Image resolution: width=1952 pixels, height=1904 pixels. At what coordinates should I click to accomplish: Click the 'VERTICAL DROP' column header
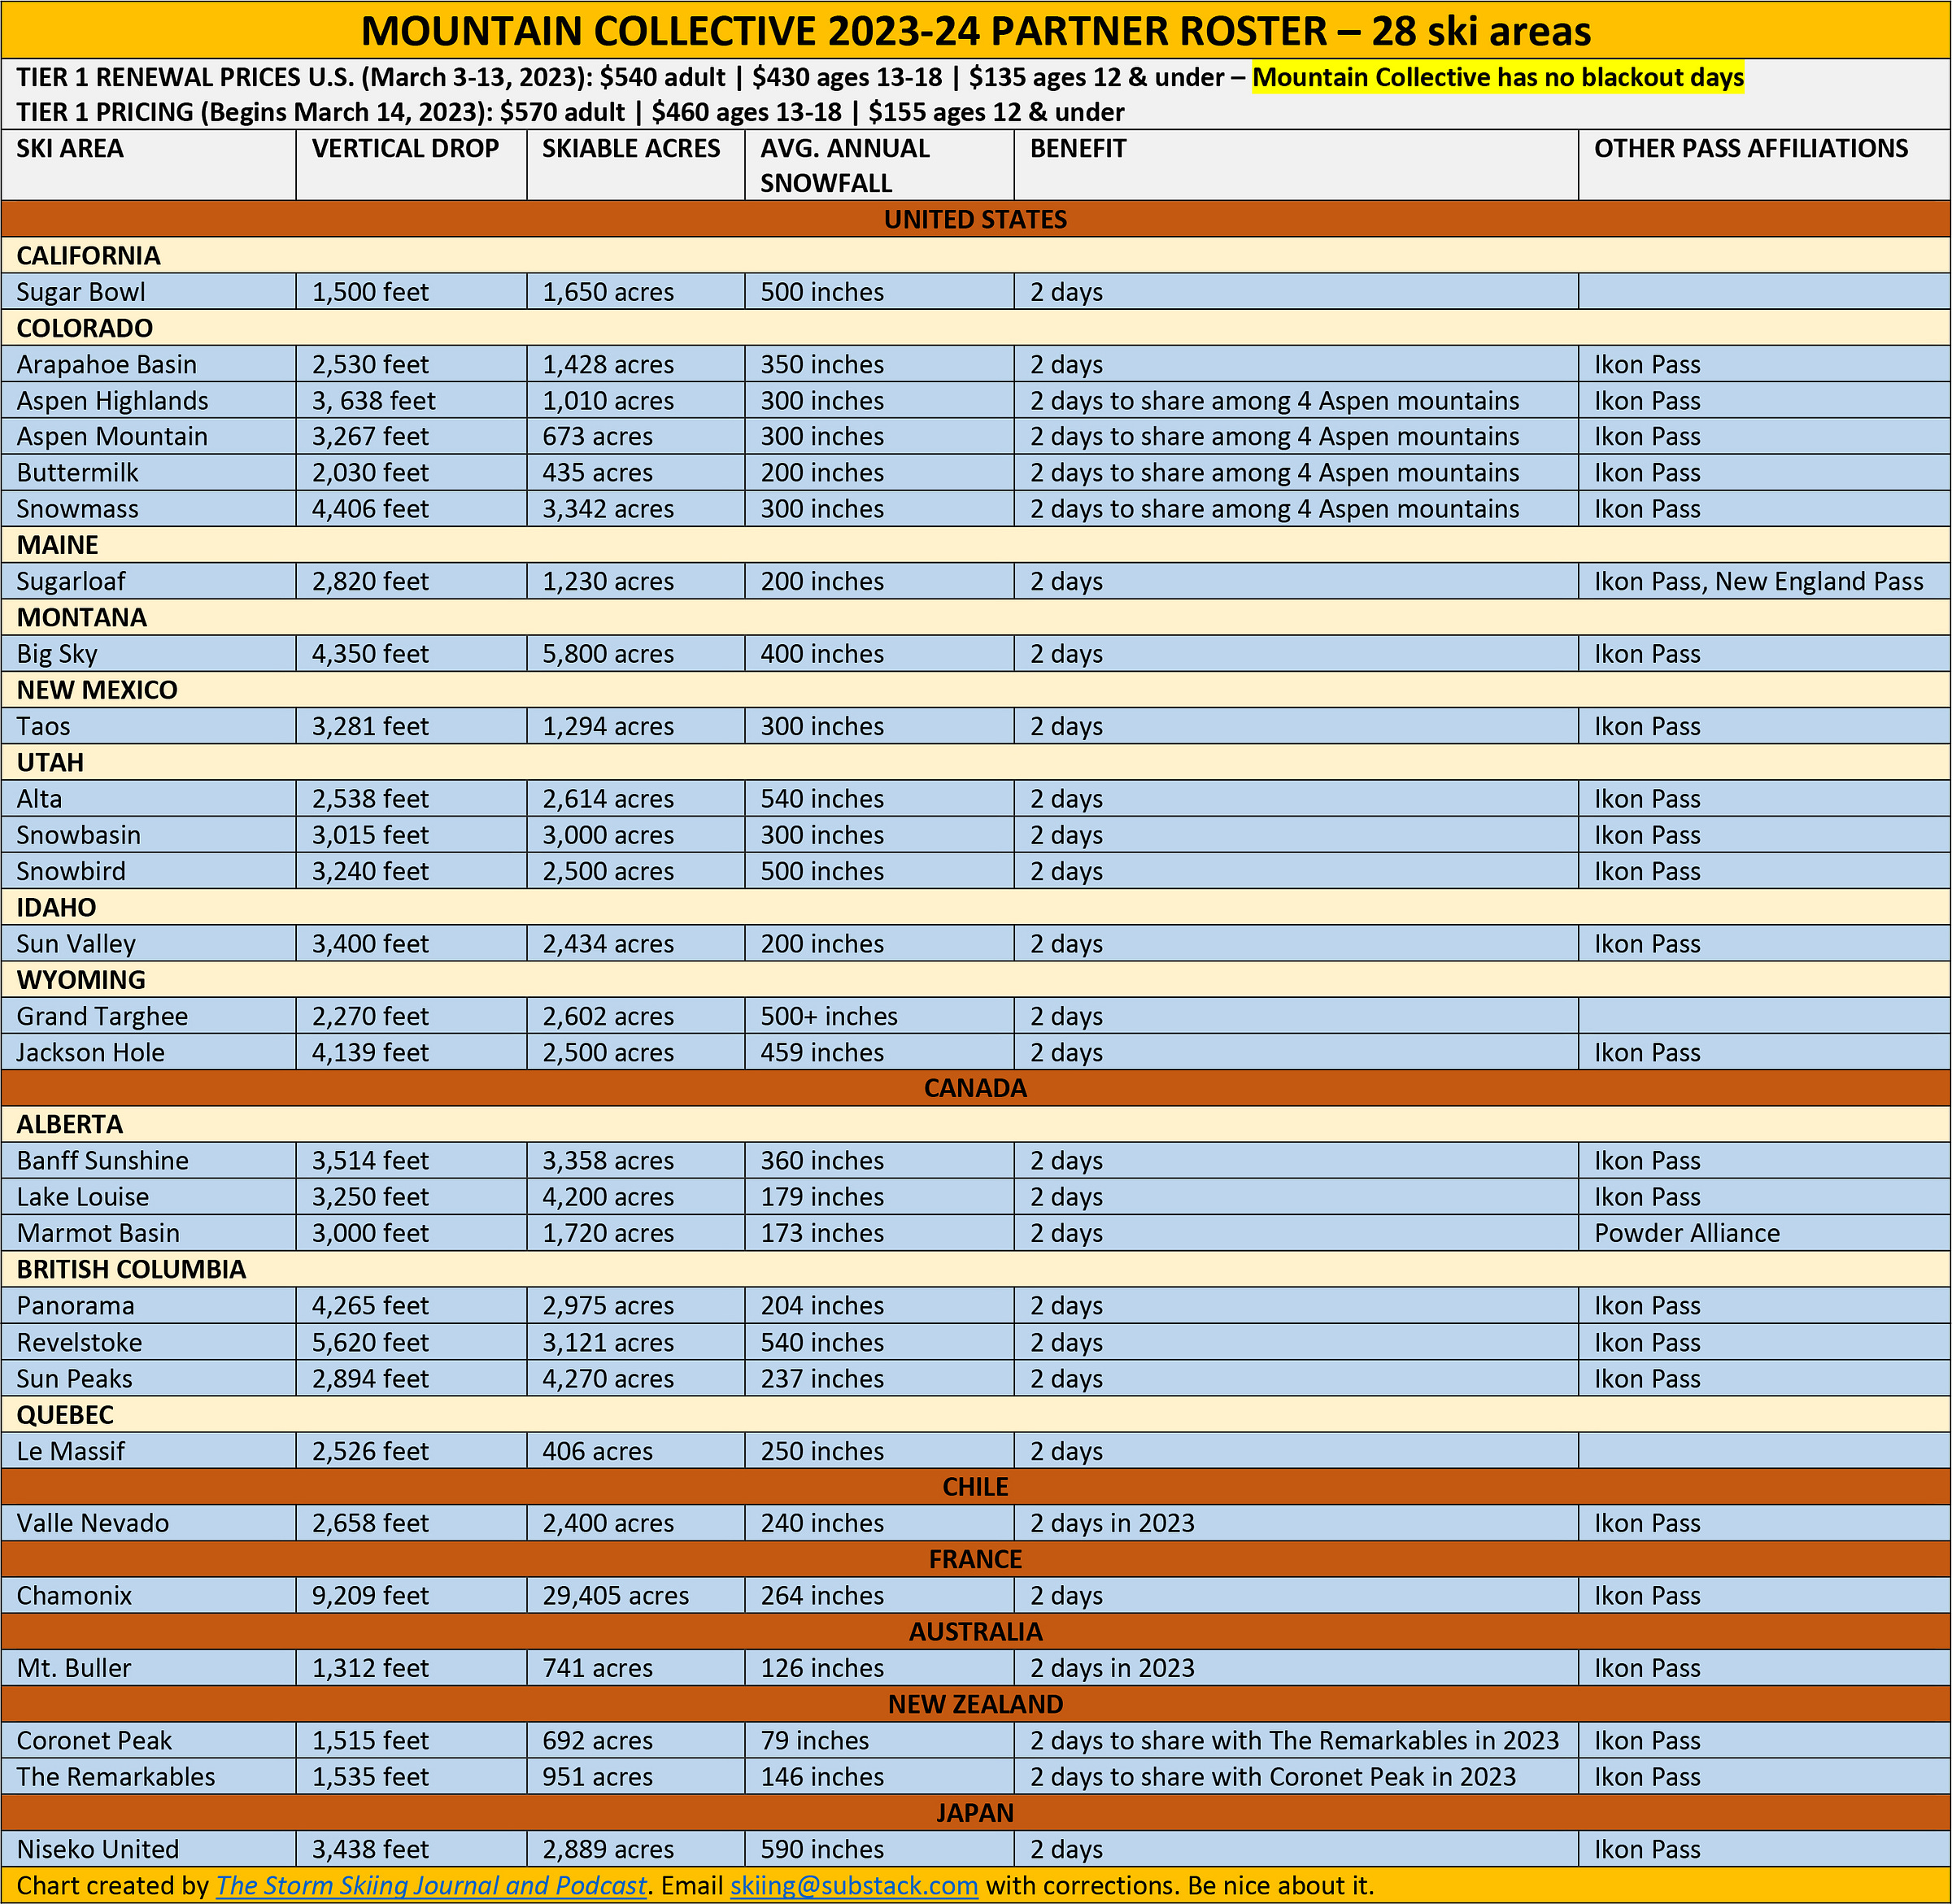point(411,165)
